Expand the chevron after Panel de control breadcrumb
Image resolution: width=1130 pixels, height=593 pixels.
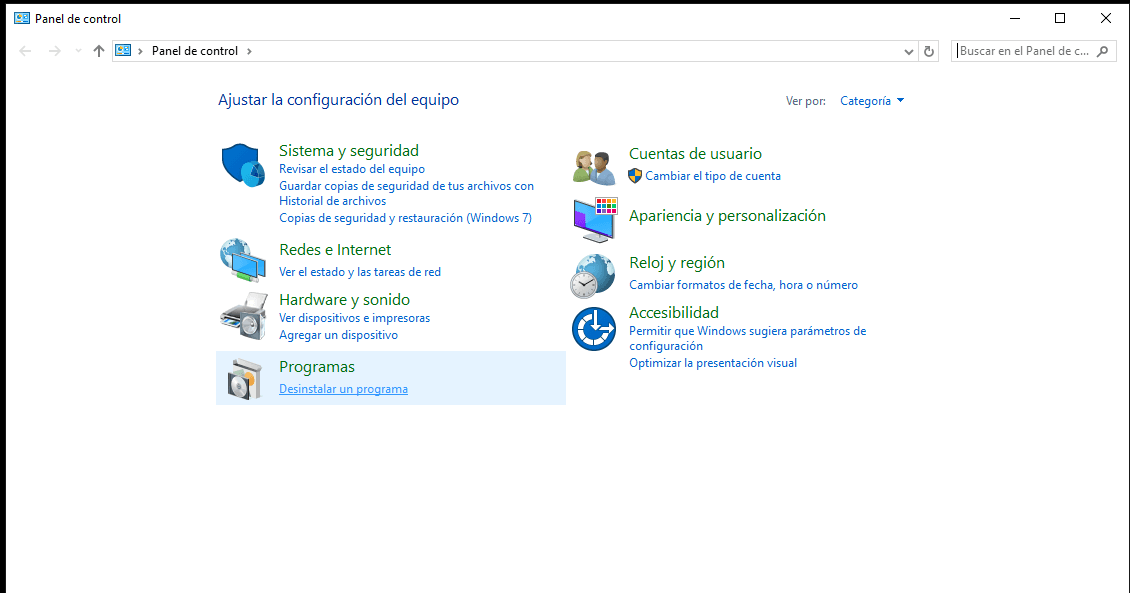(x=249, y=51)
